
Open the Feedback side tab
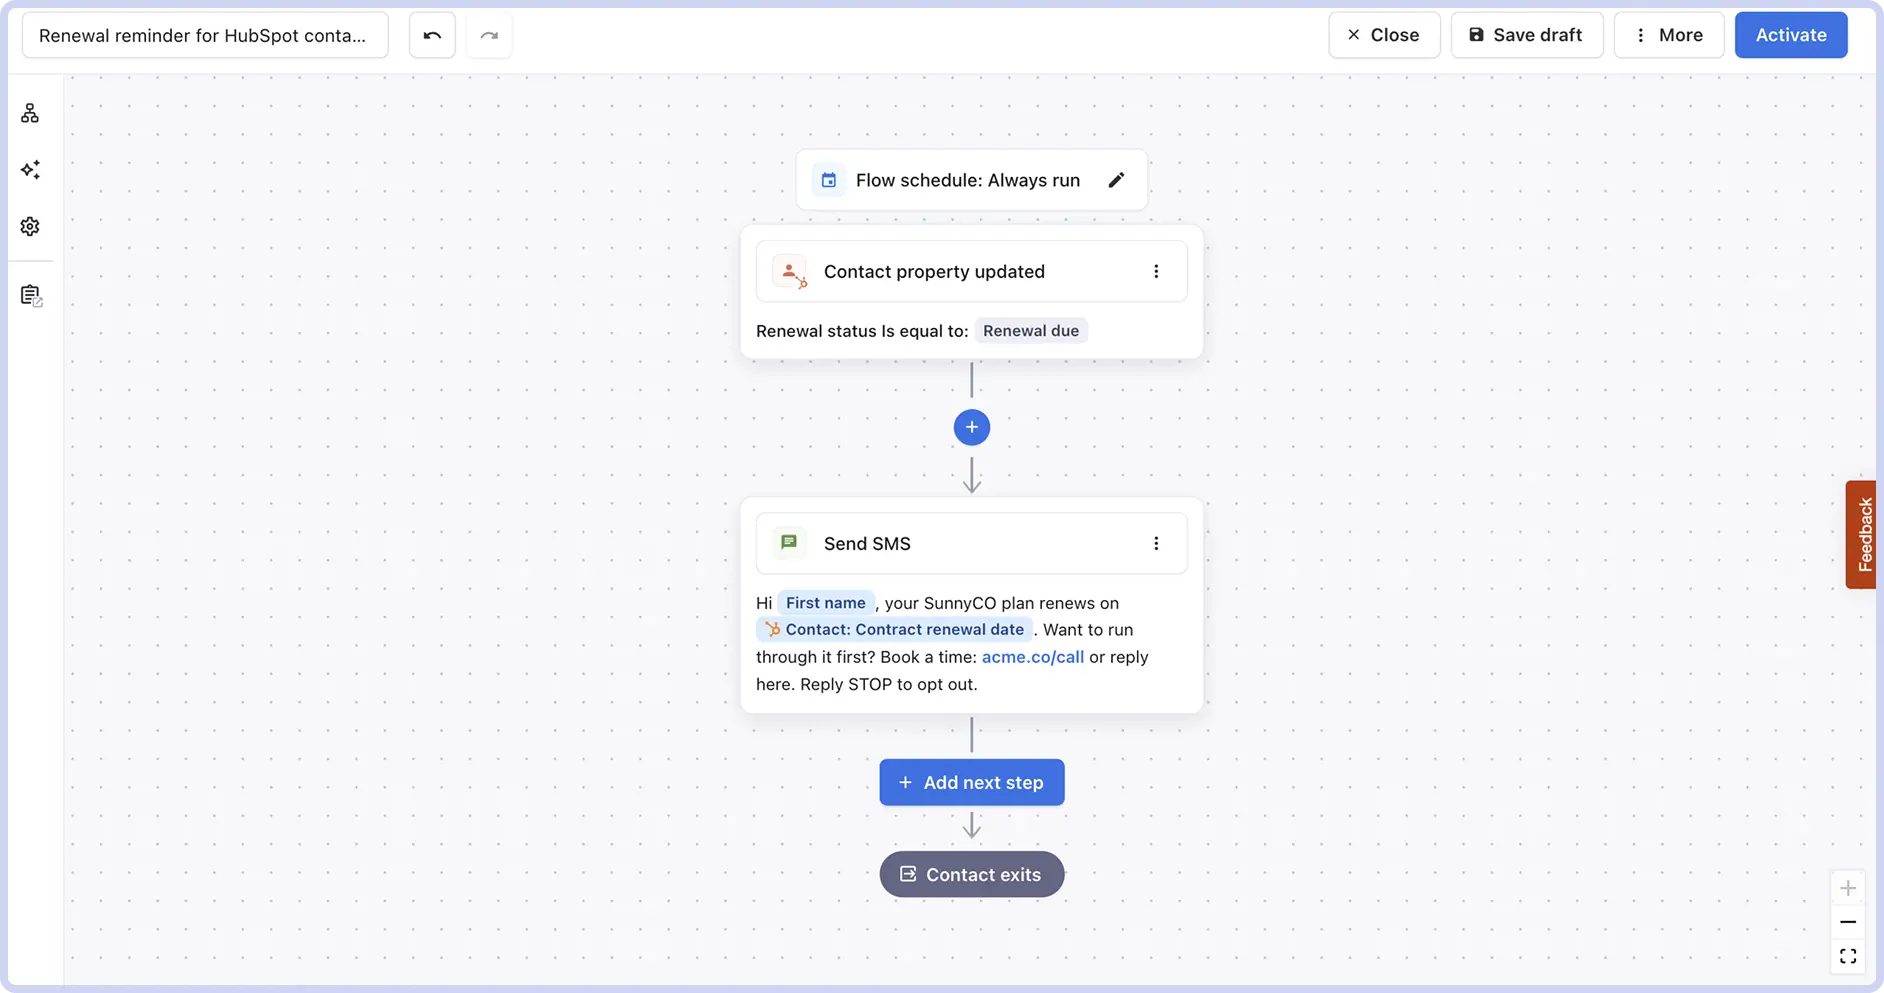tap(1862, 534)
